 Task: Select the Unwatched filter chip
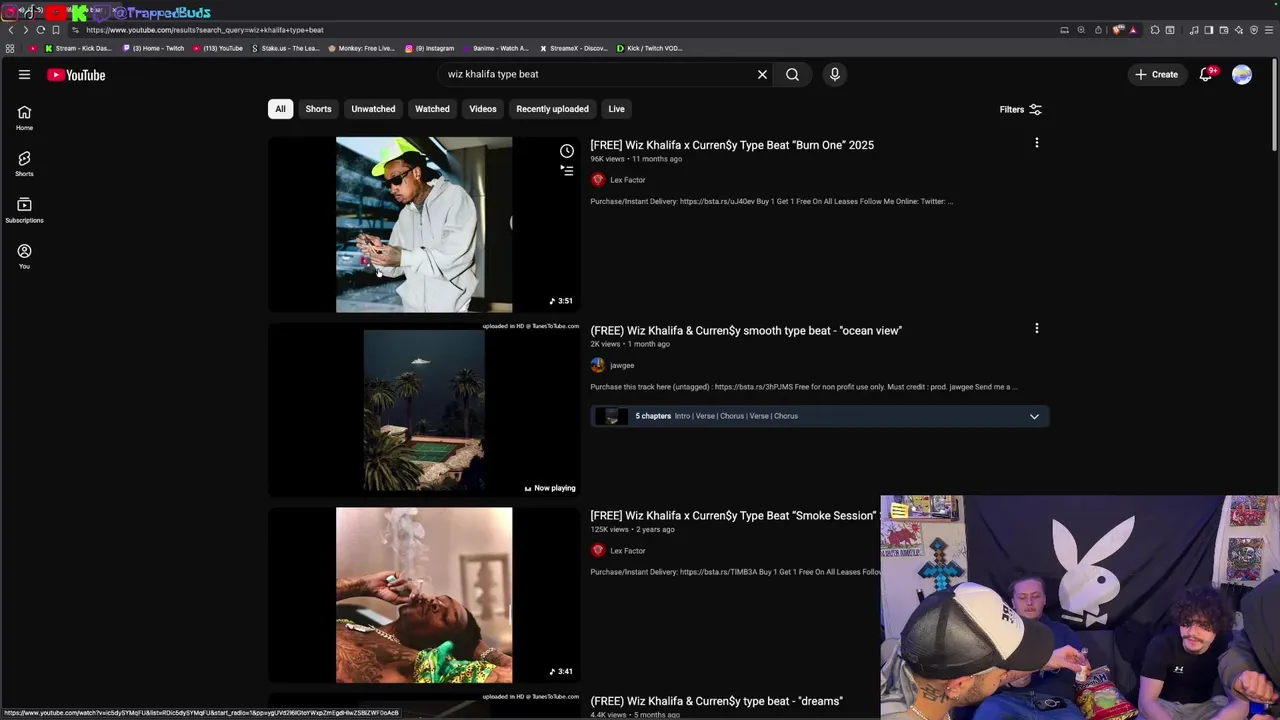[373, 109]
